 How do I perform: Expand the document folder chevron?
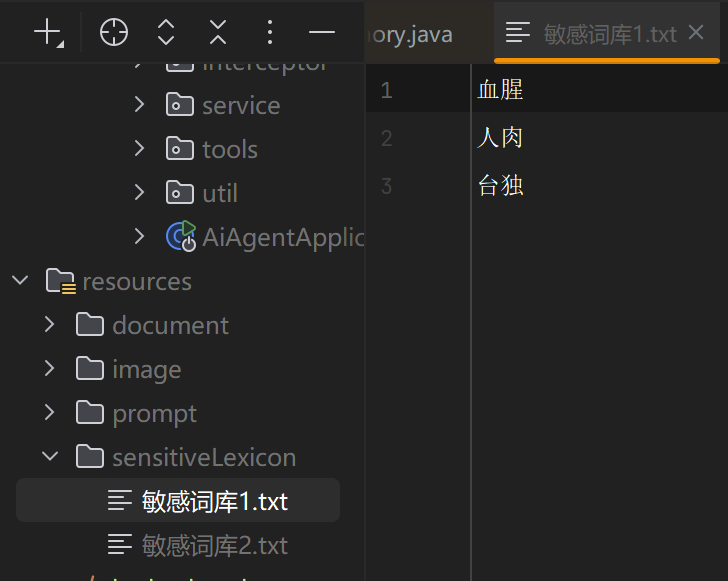[50, 325]
